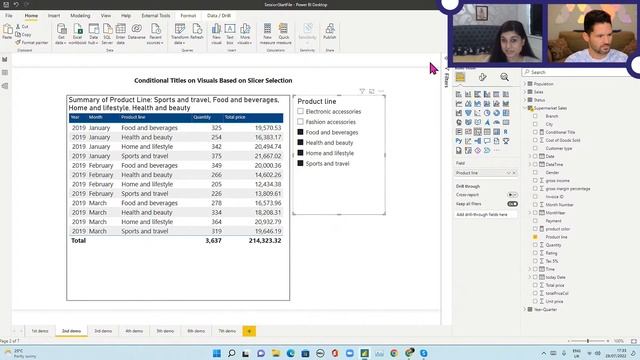This screenshot has height=360, width=640.
Task: Uncheck Home and lifestyle in slicer
Action: (300, 153)
